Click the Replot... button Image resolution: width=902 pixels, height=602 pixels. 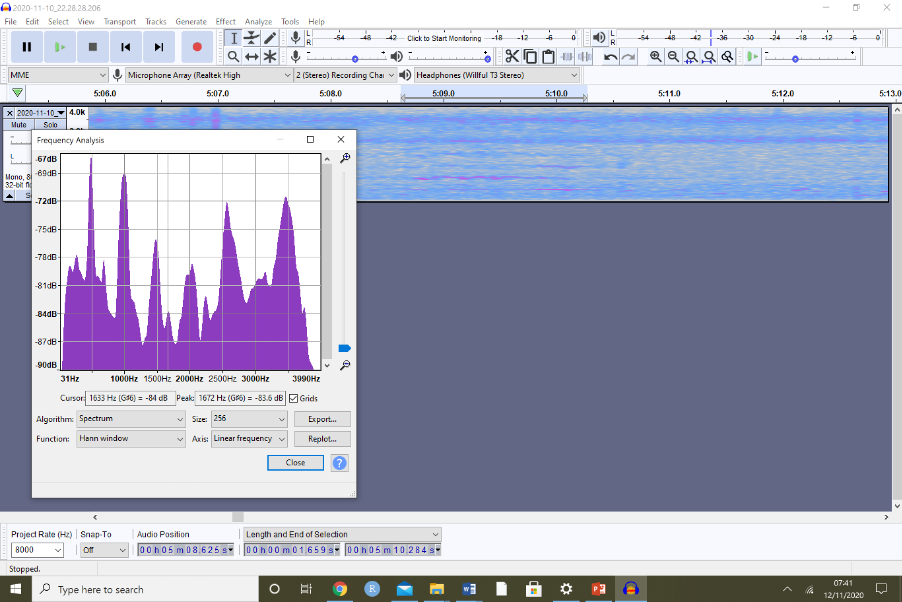(x=322, y=439)
